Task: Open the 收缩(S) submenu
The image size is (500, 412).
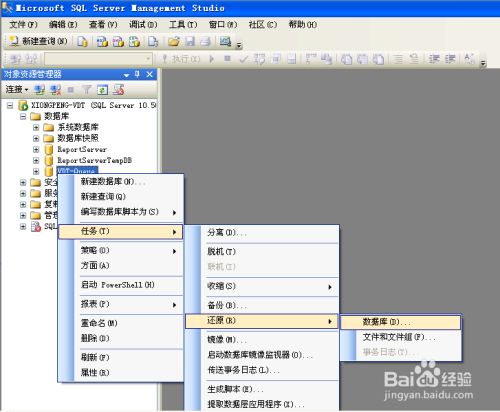Action: [262, 286]
